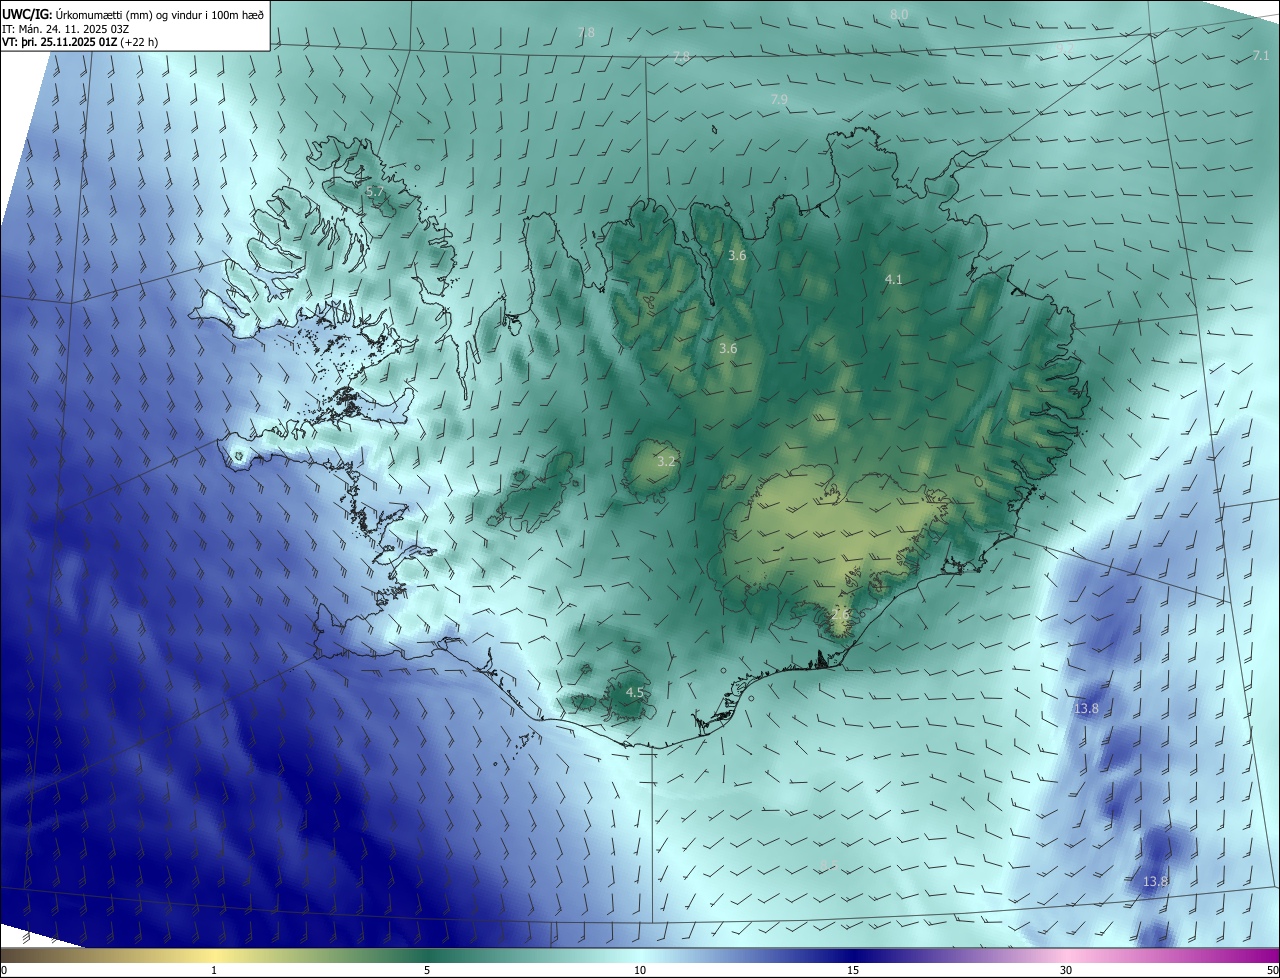Viewport: 1280px width, 978px height.
Task: Click the northern 3.6 value near the coast
Action: [x=737, y=256]
